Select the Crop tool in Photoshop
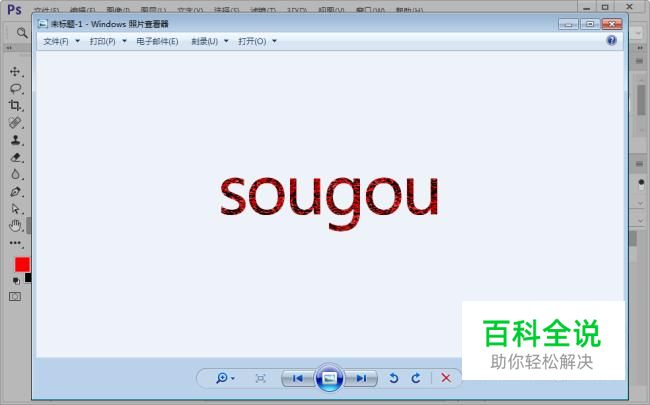This screenshot has width=650, height=405. 15,105
